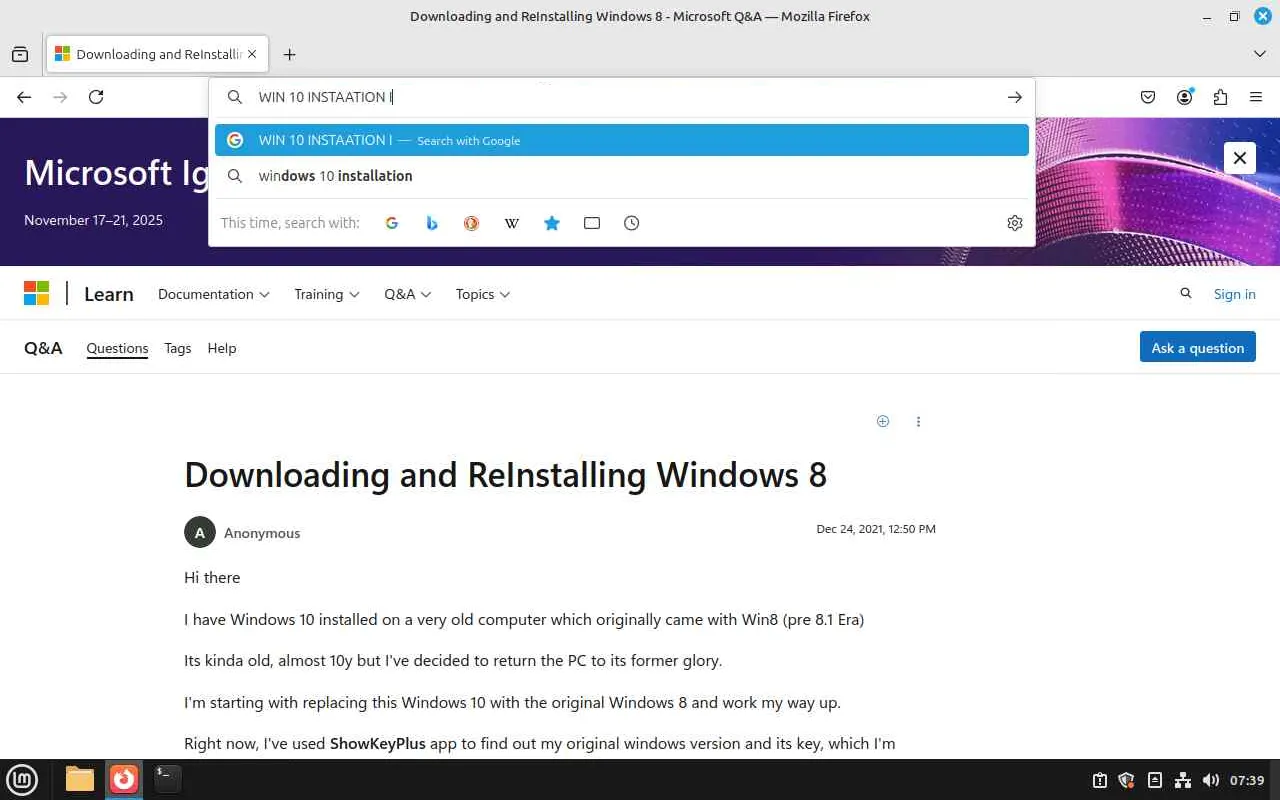
Task: Switch to the Tags tab
Action: click(178, 348)
